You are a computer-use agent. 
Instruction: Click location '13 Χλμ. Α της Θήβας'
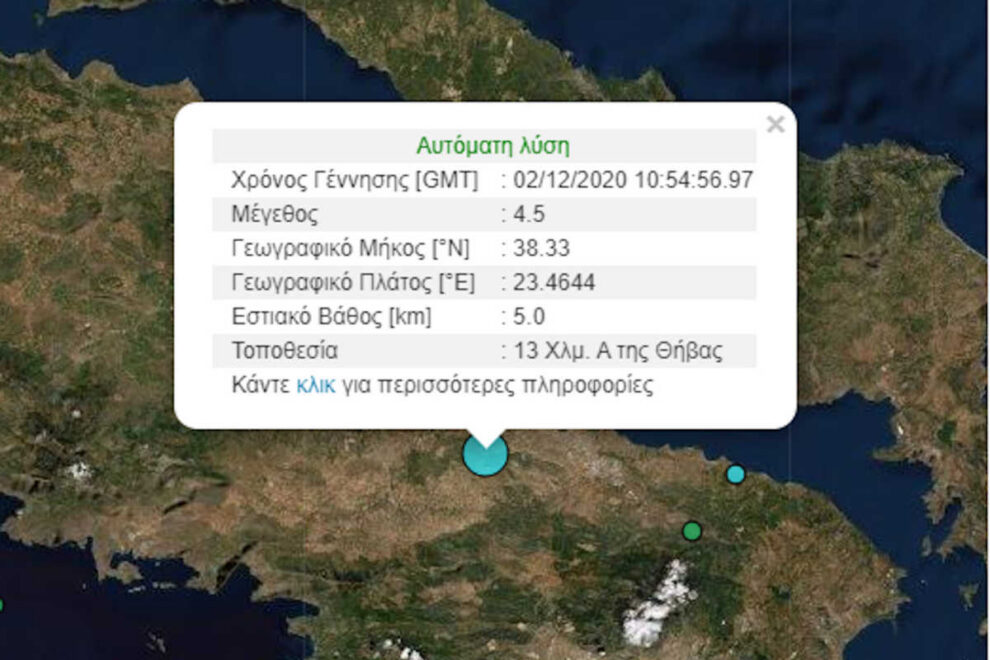[x=618, y=351]
